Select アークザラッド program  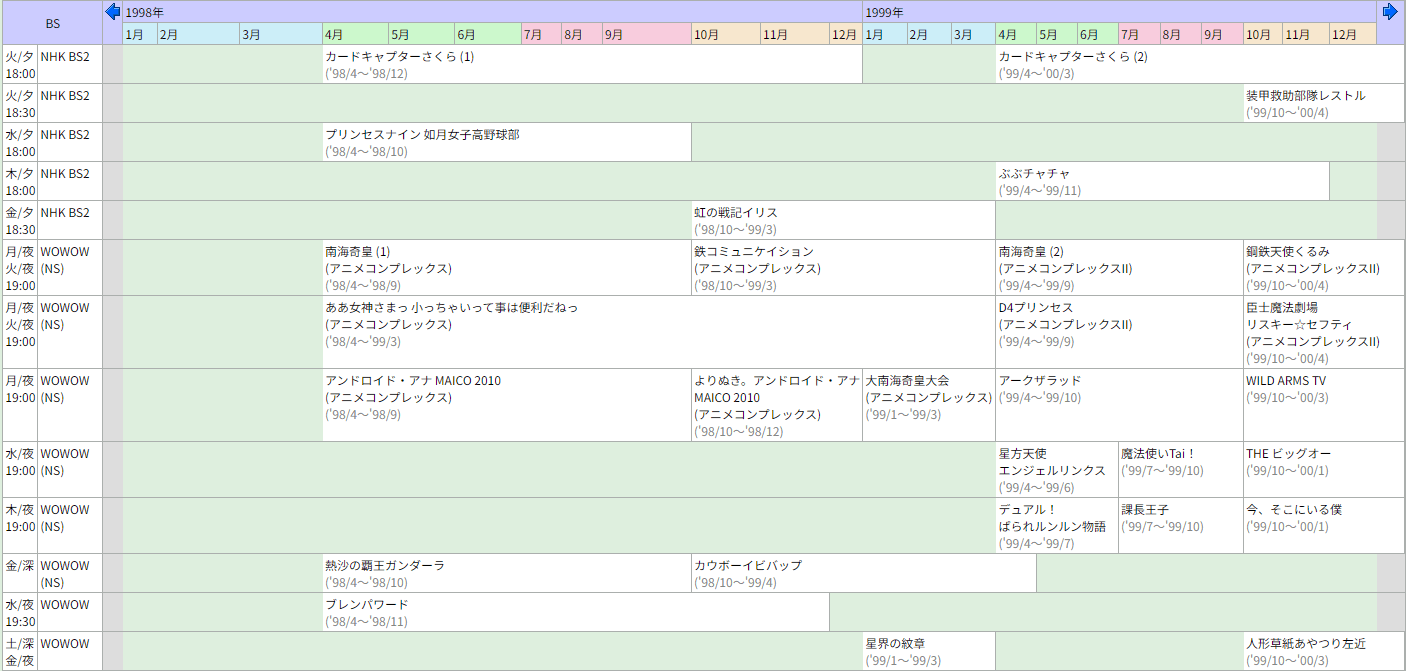[x=1040, y=381]
